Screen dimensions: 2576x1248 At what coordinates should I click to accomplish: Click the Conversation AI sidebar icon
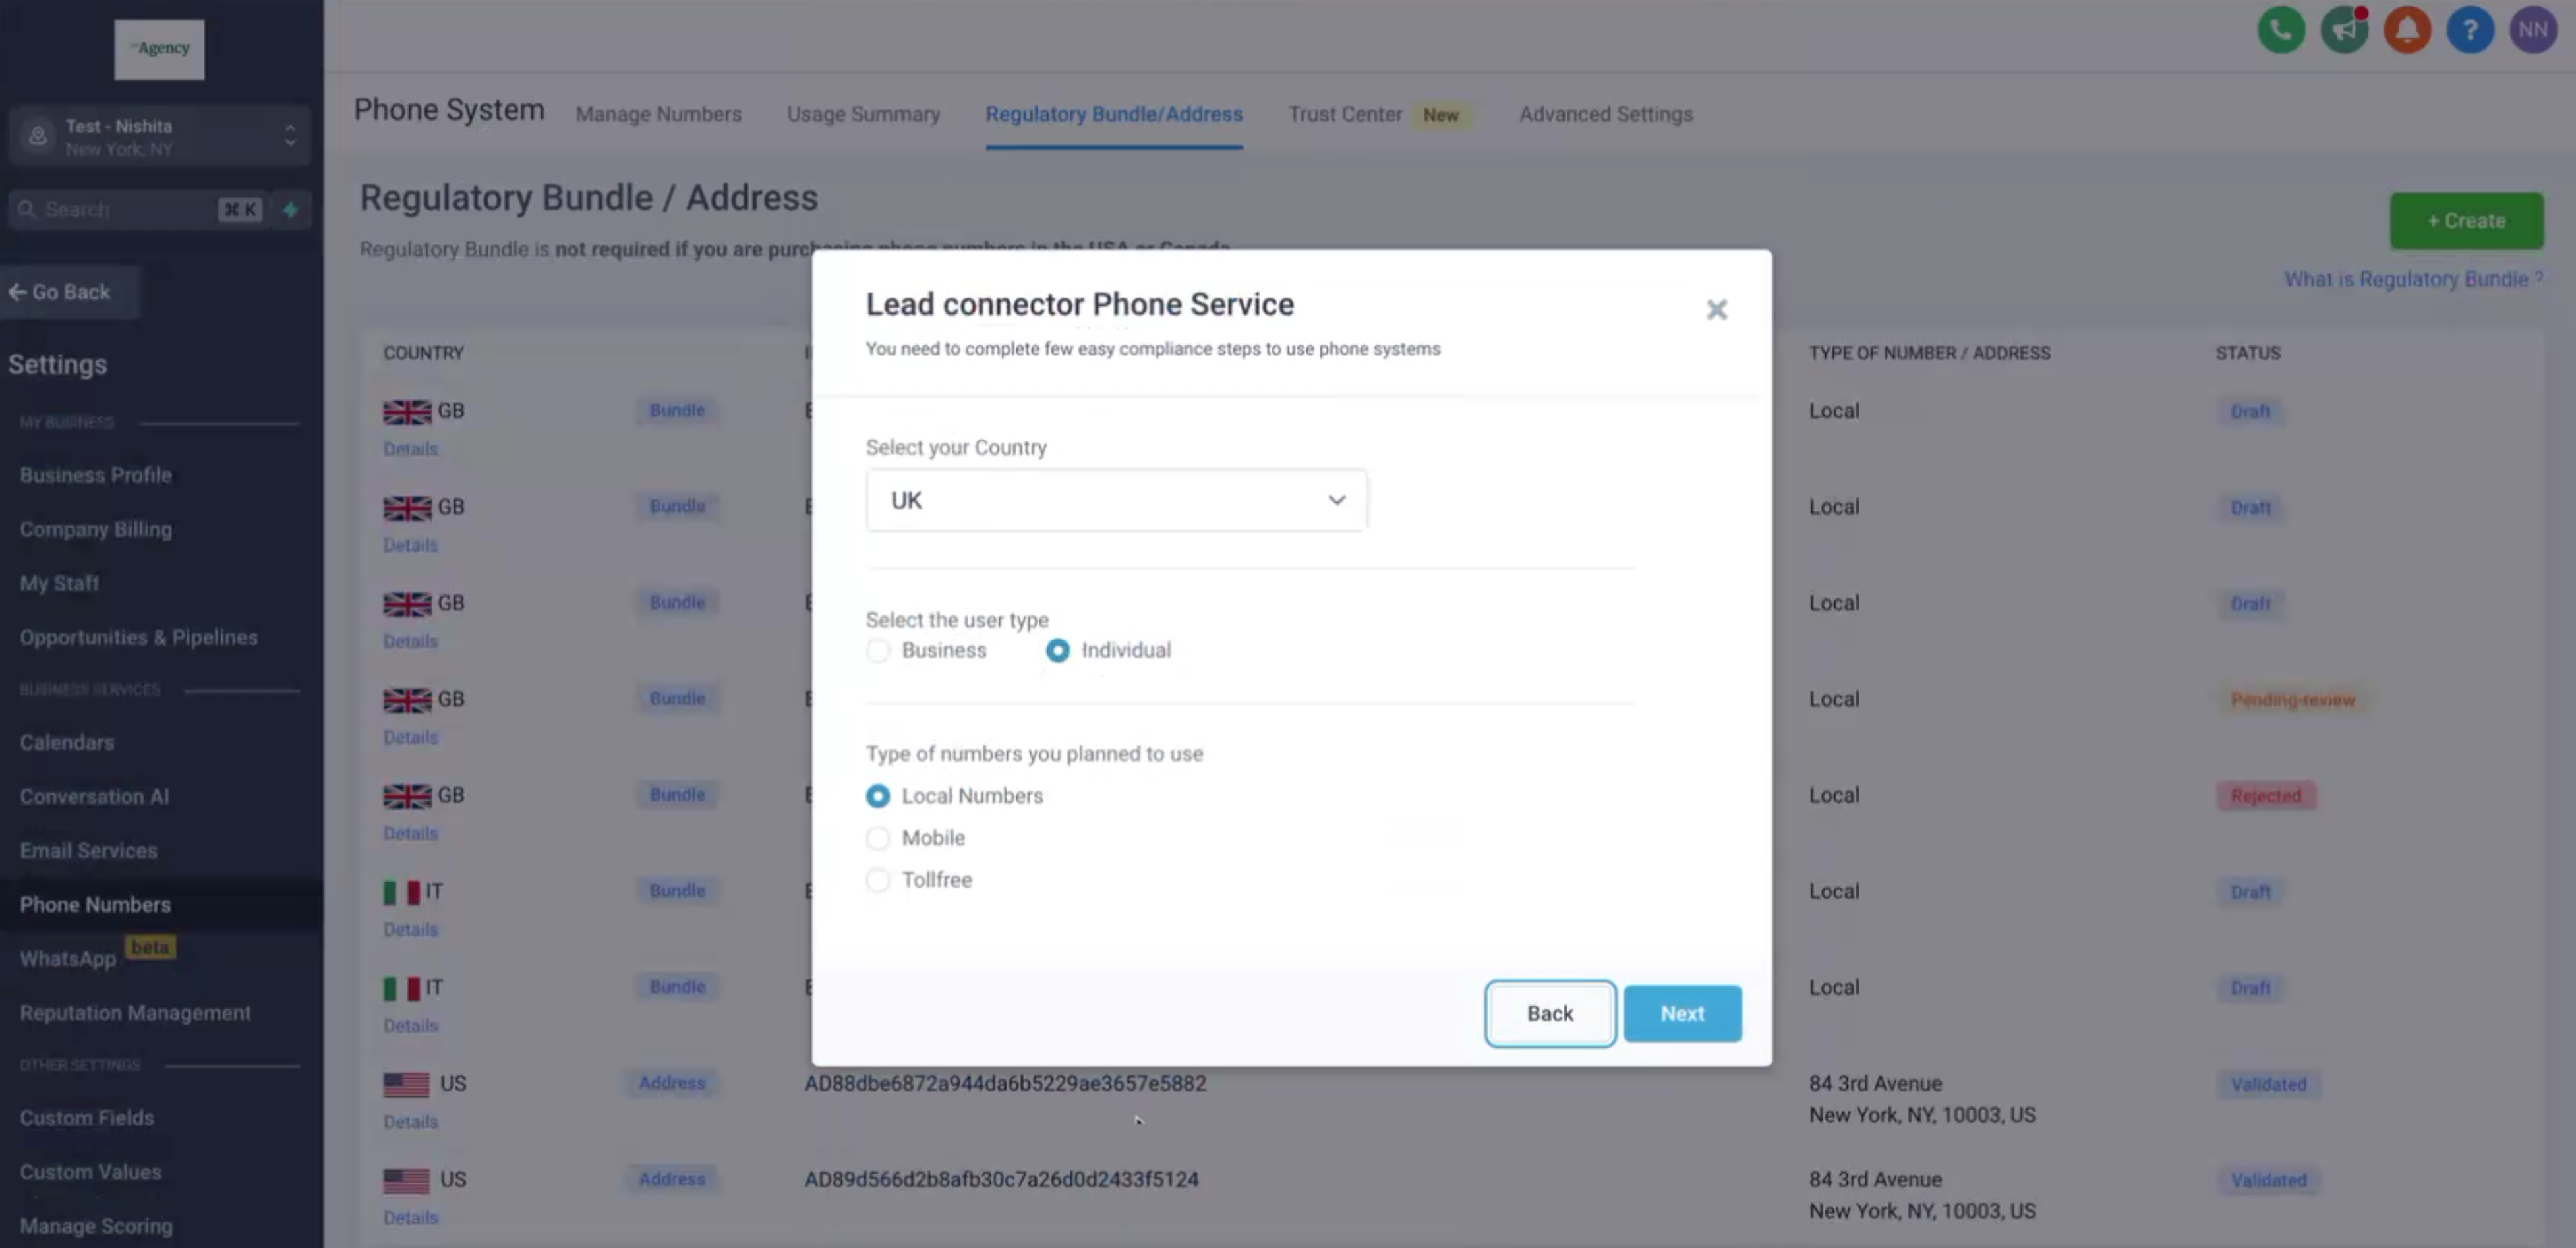pyautogui.click(x=94, y=795)
